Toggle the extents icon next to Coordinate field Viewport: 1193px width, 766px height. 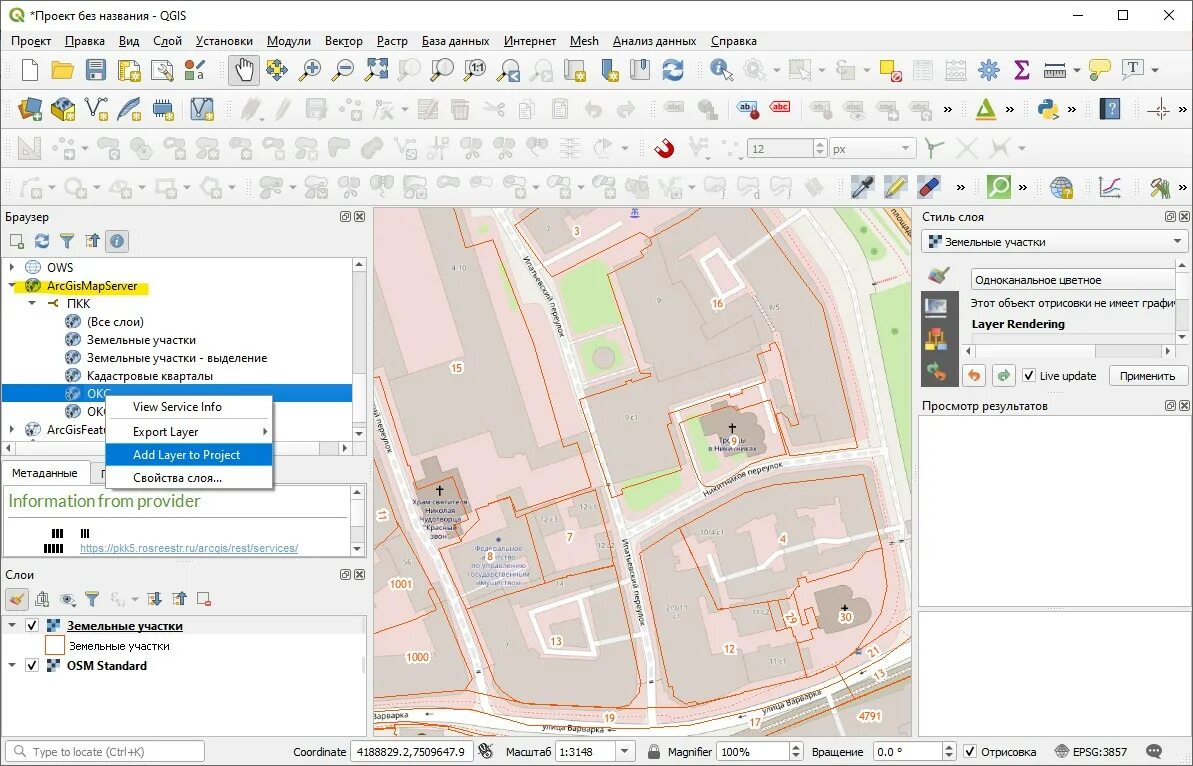[x=487, y=752]
